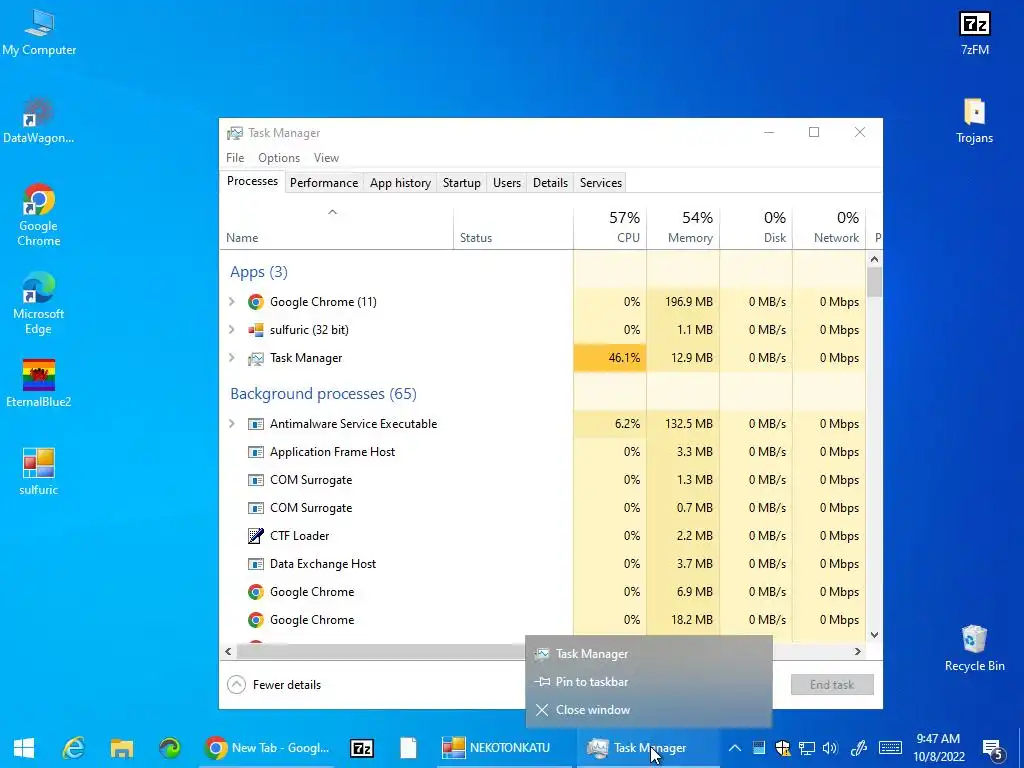
Task: Sort by Network column header
Action: (829, 227)
